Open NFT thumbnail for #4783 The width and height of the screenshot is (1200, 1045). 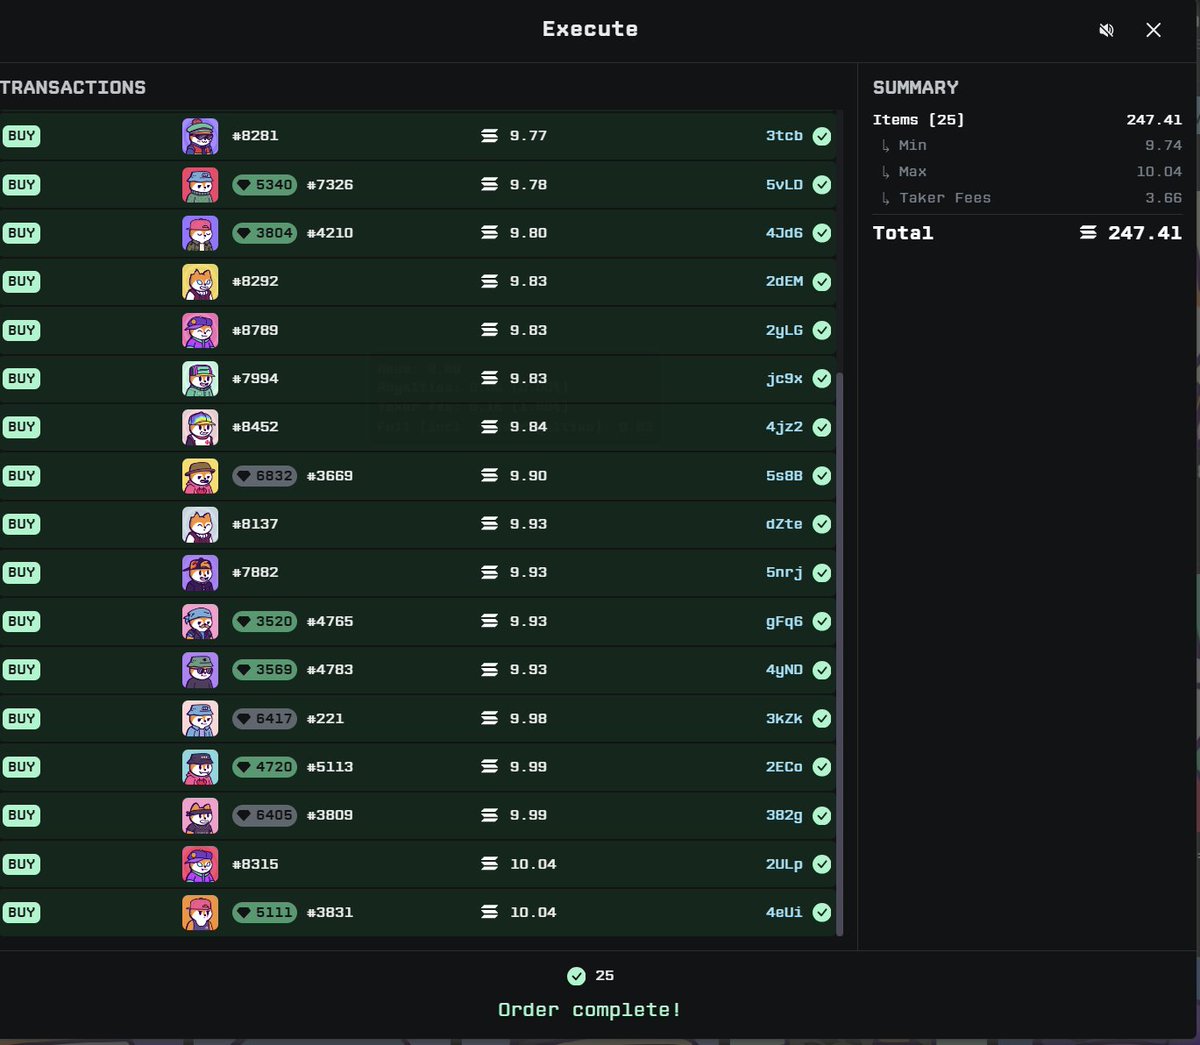[200, 670]
